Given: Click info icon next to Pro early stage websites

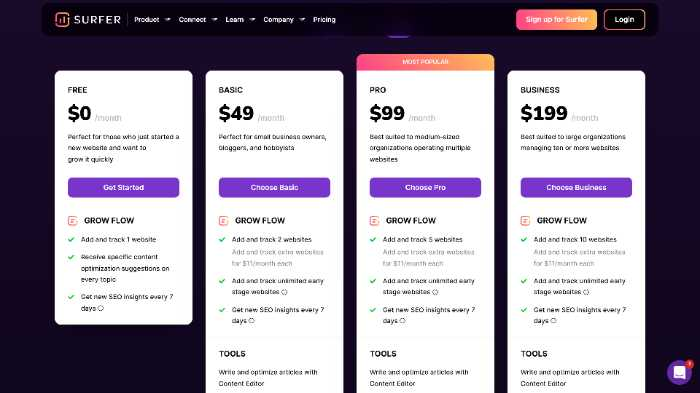Looking at the screenshot, I should coord(435,292).
